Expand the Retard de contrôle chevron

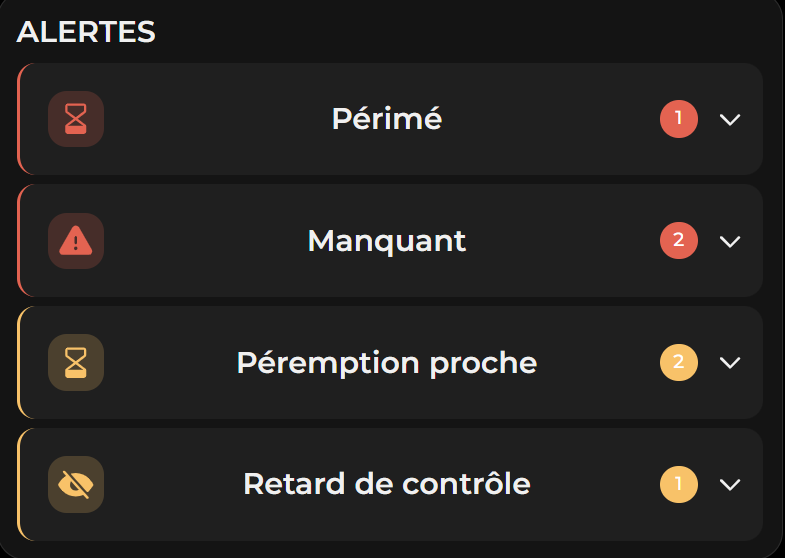tap(730, 484)
